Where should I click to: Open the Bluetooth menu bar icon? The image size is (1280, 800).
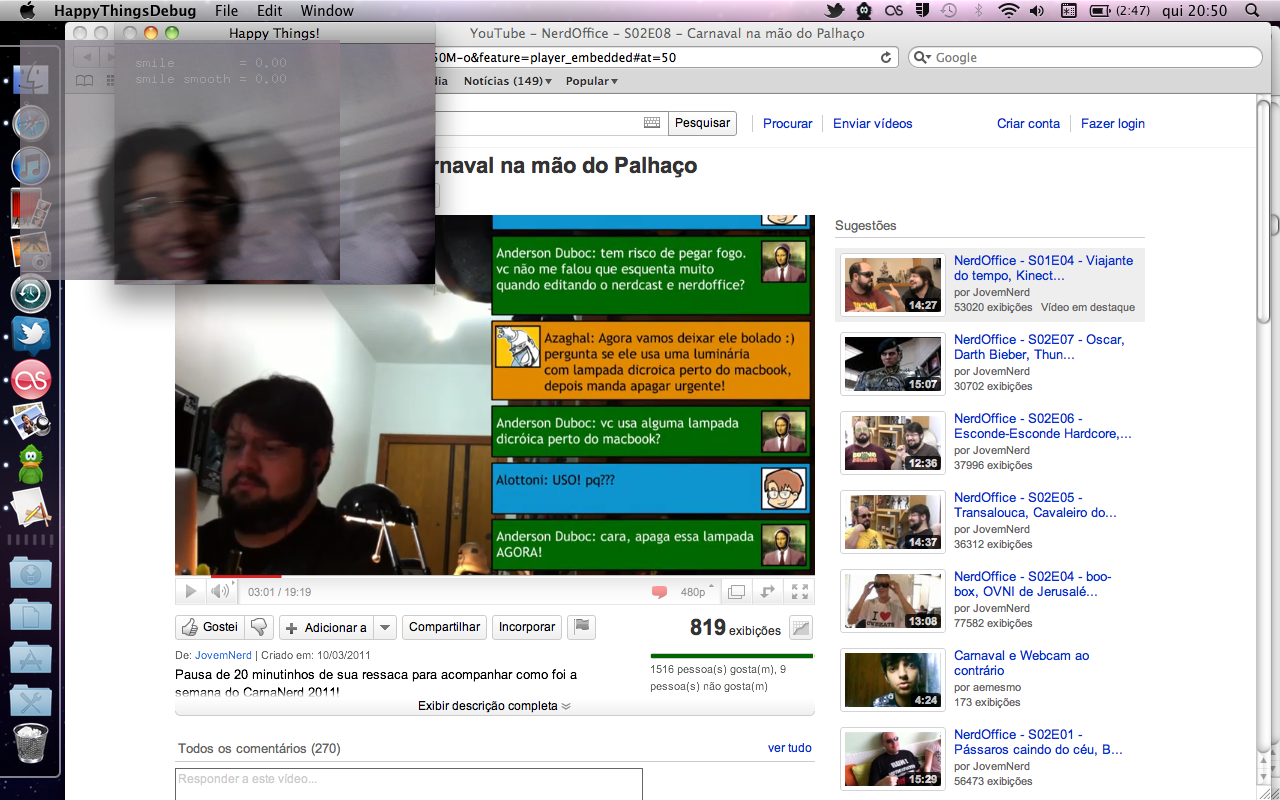pyautogui.click(x=979, y=11)
